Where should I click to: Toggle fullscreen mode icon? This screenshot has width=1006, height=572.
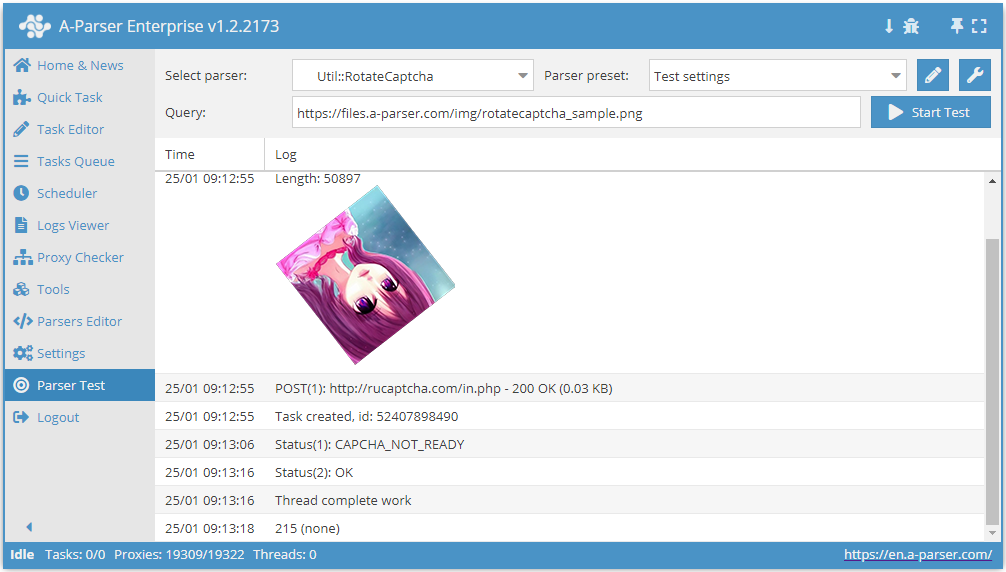tap(979, 26)
